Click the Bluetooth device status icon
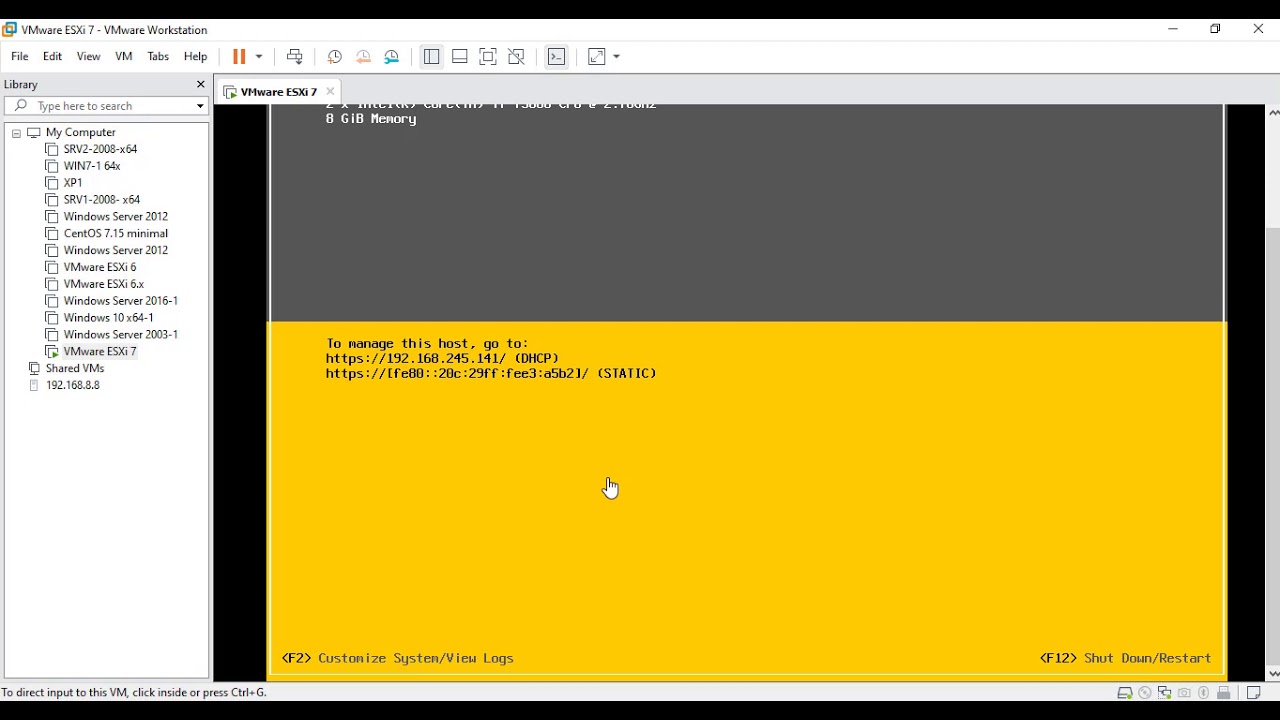Screen dimensions: 1280x720 coord(1204,693)
